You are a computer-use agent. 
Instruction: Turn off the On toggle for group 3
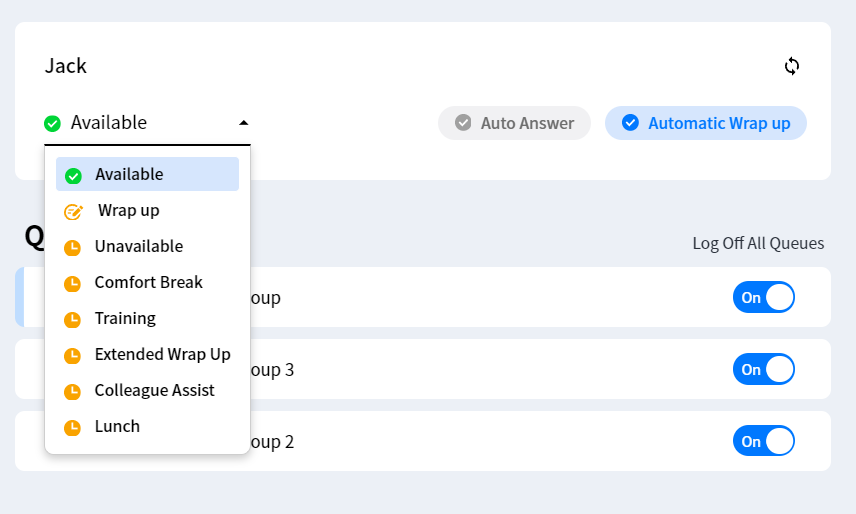(x=764, y=369)
